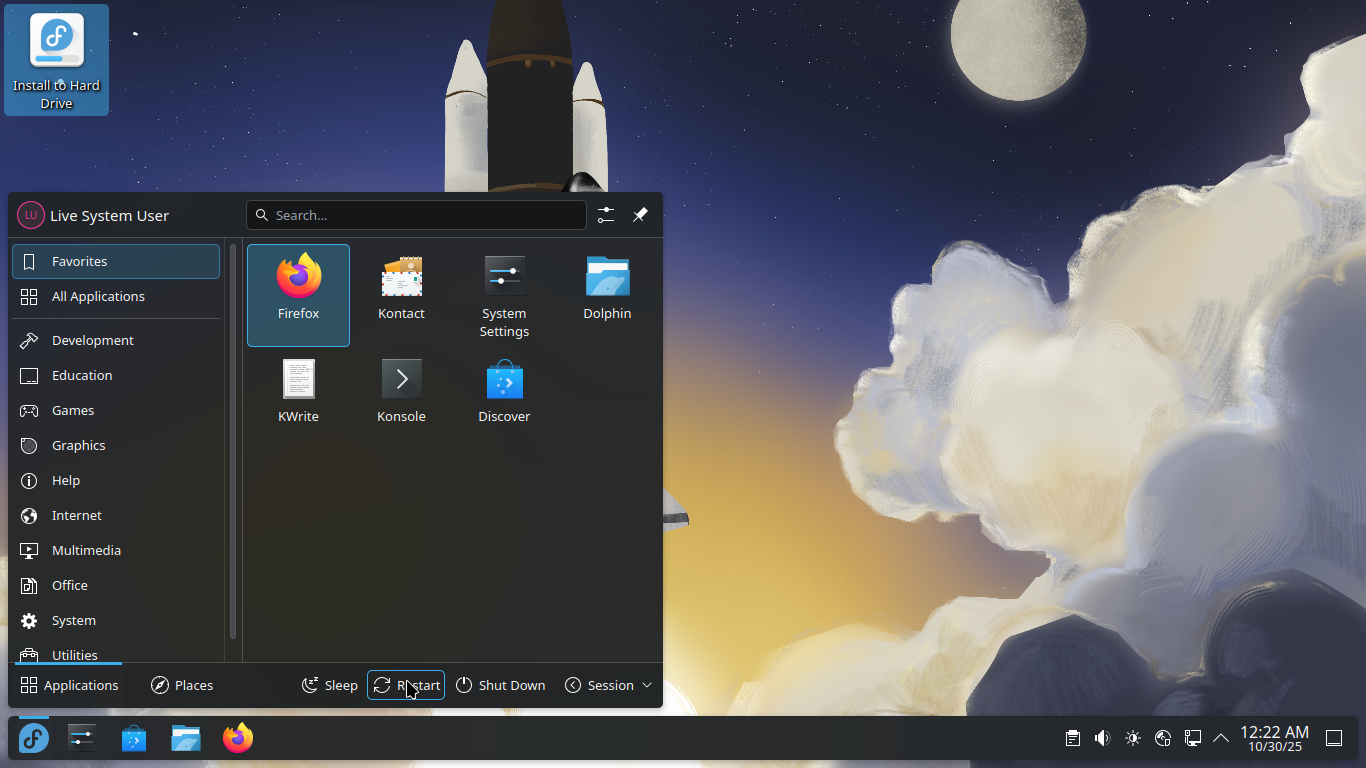Screen dimensions: 1366x768
Task: Launch Firefox from the taskbar
Action: (x=238, y=739)
